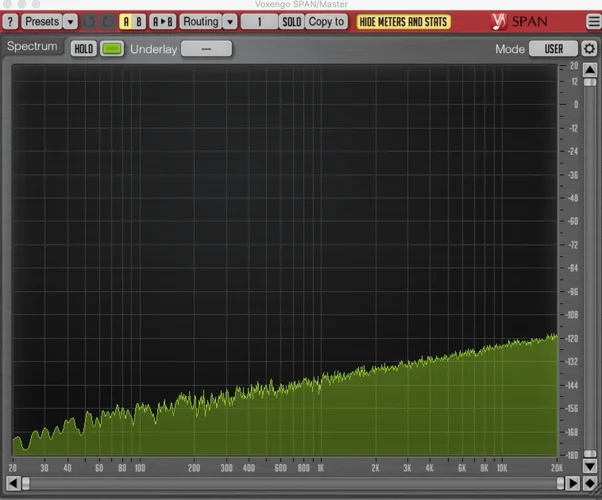Click the undo arrow icon
This screenshot has height=500, width=602.
89,21
